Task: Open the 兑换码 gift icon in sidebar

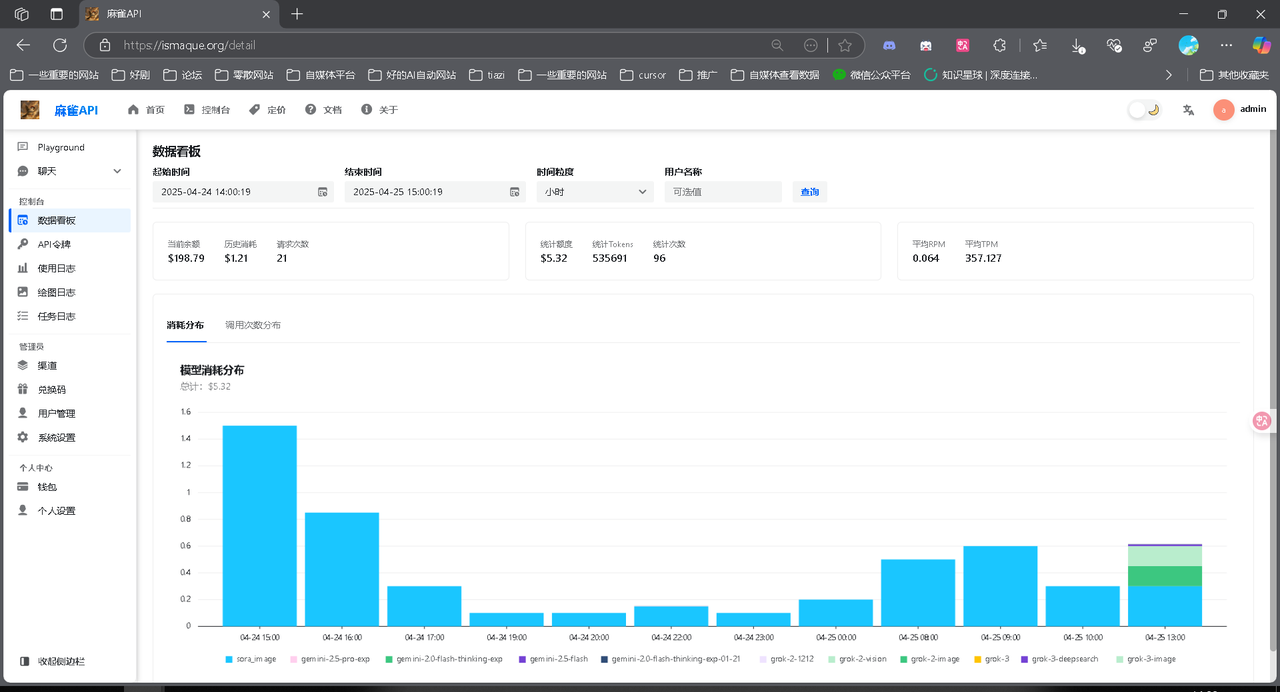Action: click(23, 389)
